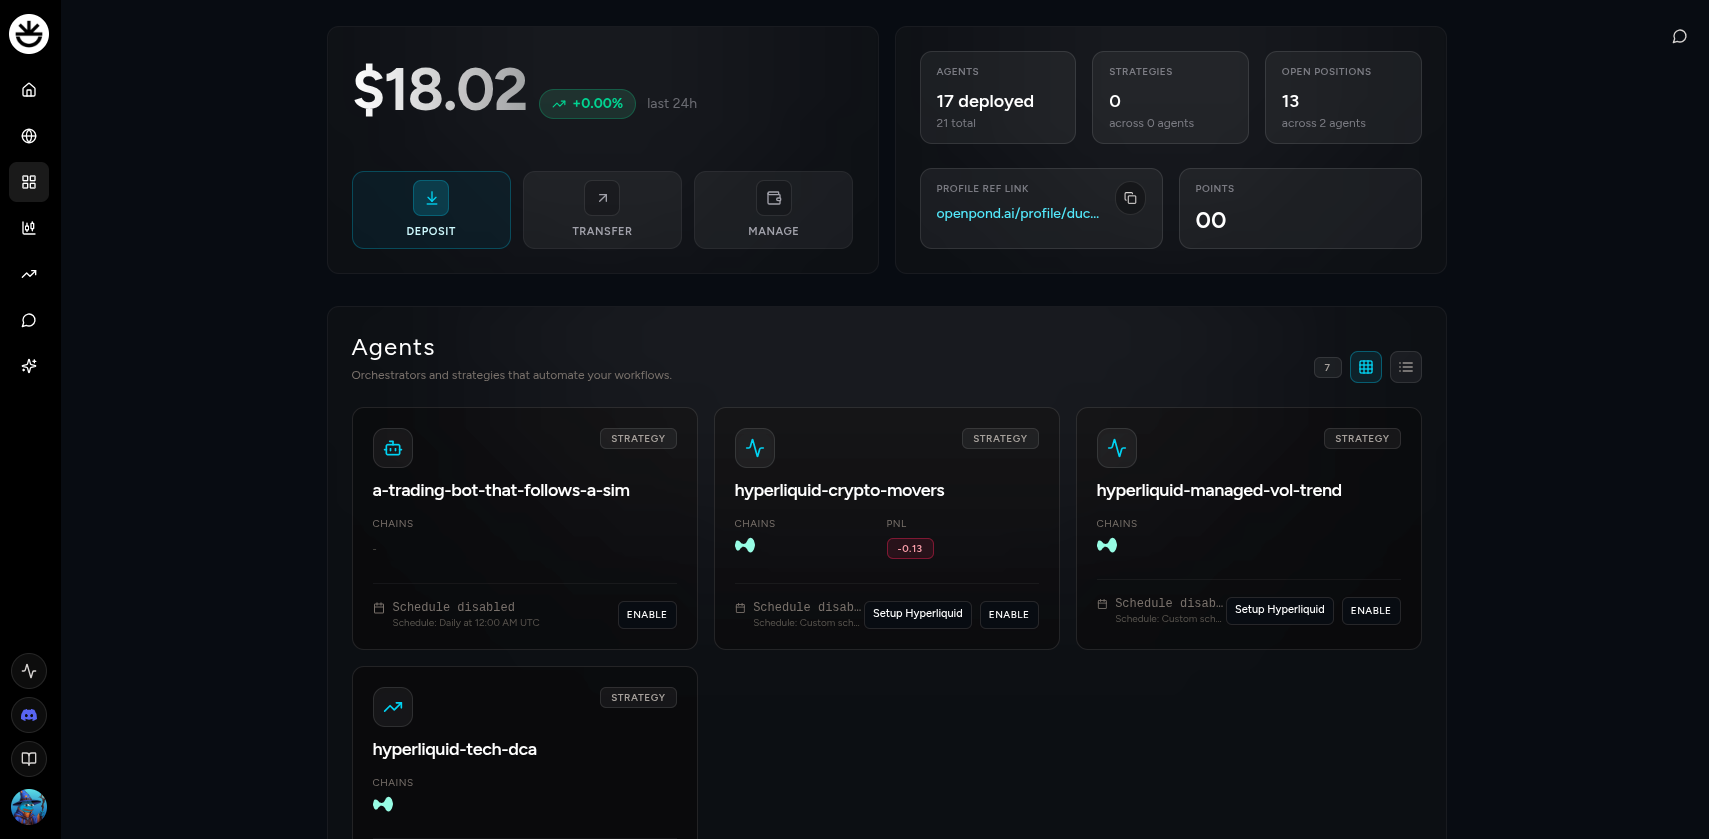Enable the hyperliquid-crypto-movers agent schedule
The width and height of the screenshot is (1709, 839).
pos(1008,615)
